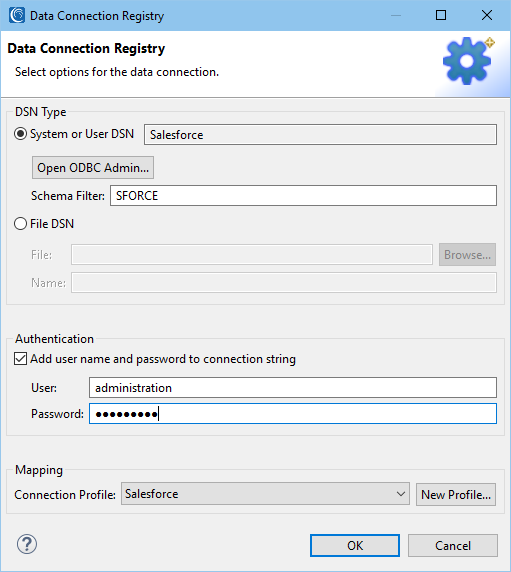Viewport: 511px width, 572px height.
Task: Click the User name text field
Action: point(293,387)
